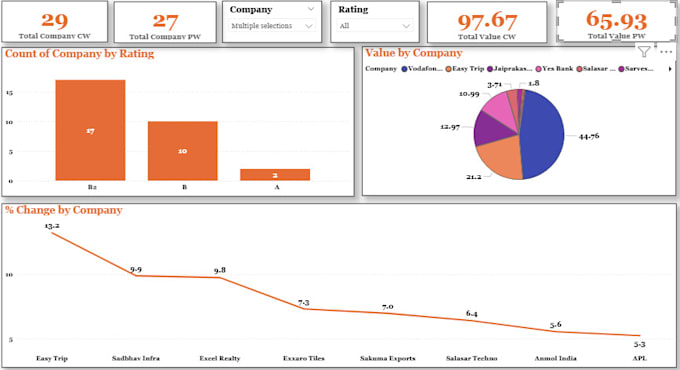Viewport: 680px width, 370px height.
Task: Click the Salasar Techno axis label
Action: (472, 358)
